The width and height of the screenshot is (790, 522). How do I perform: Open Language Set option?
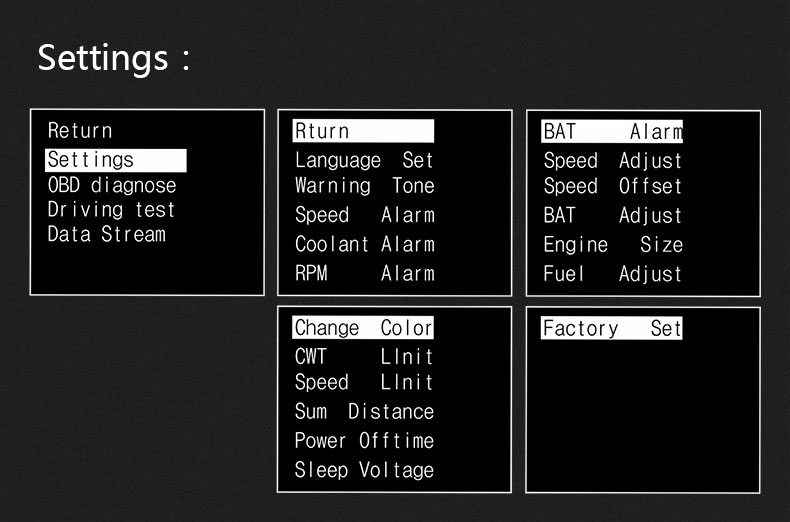coord(364,160)
